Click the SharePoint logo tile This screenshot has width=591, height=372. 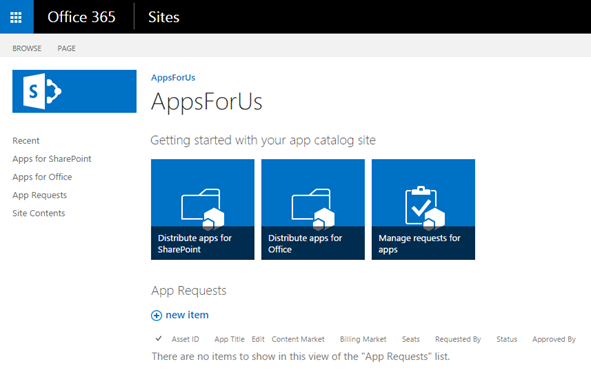click(74, 91)
